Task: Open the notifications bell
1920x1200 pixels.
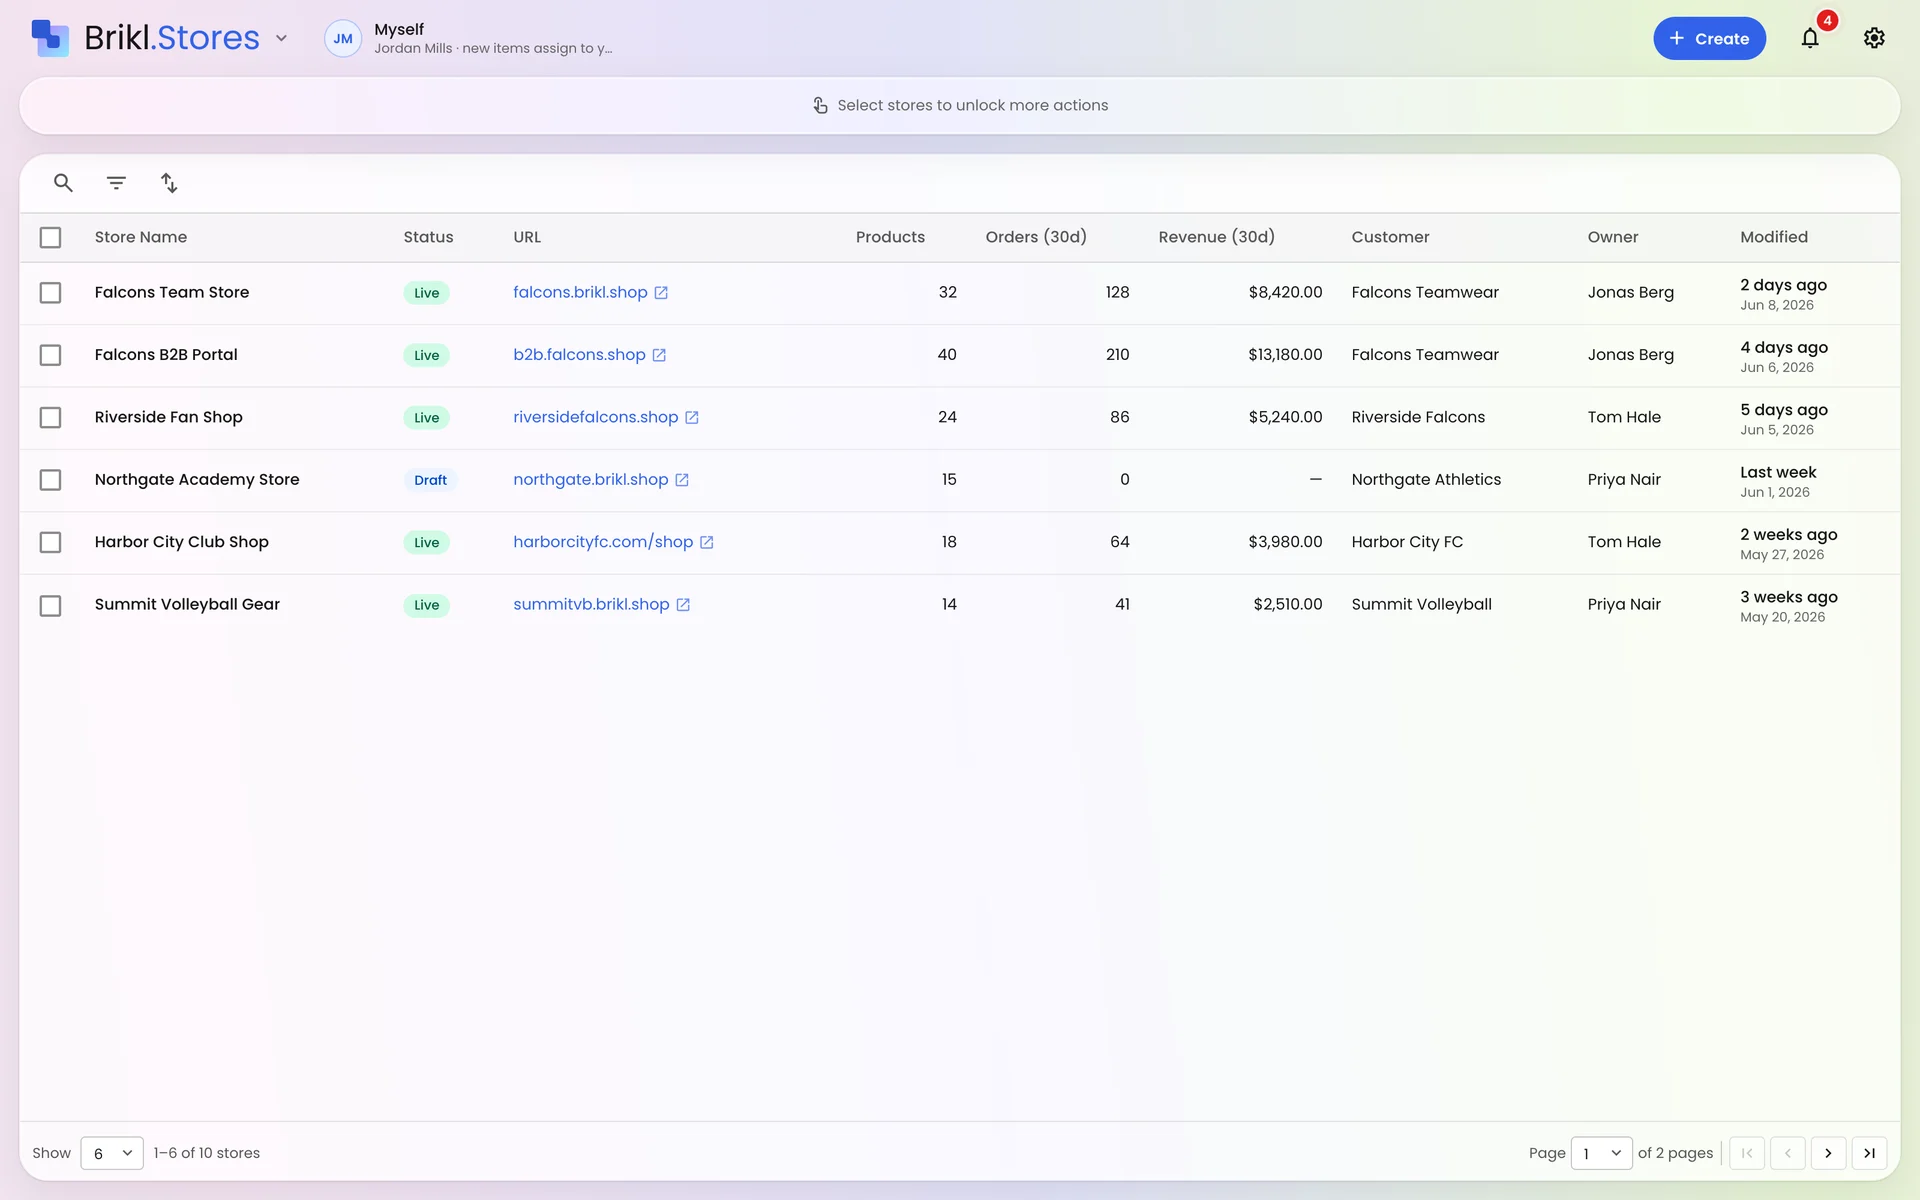Action: coord(1810,38)
